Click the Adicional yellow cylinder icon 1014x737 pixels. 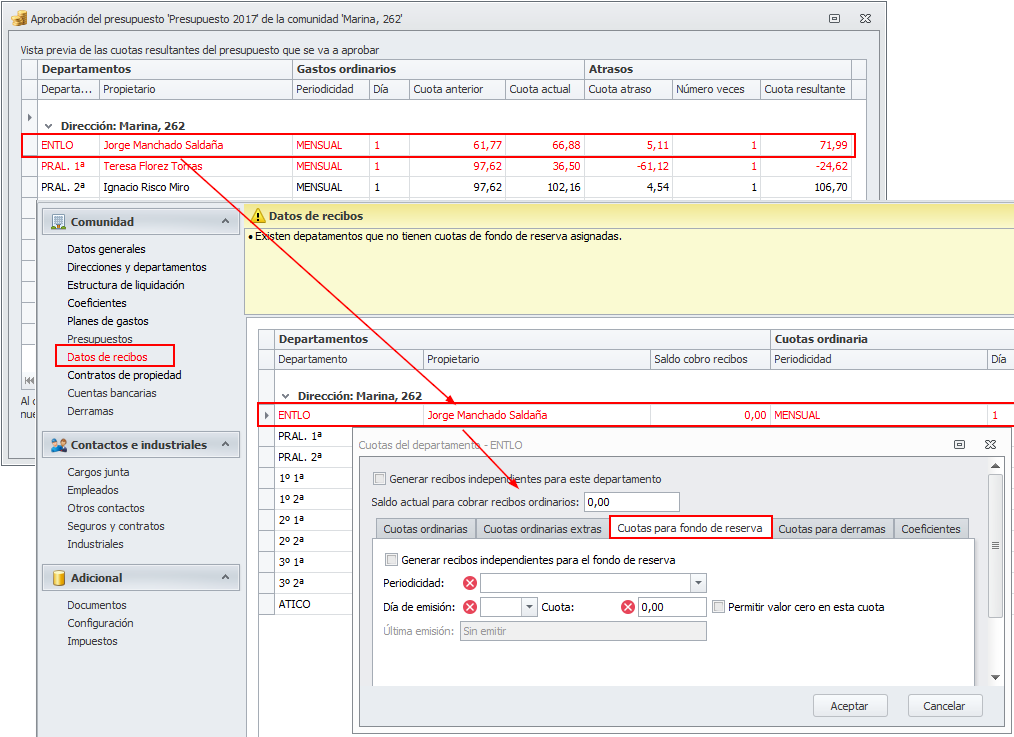coord(58,578)
